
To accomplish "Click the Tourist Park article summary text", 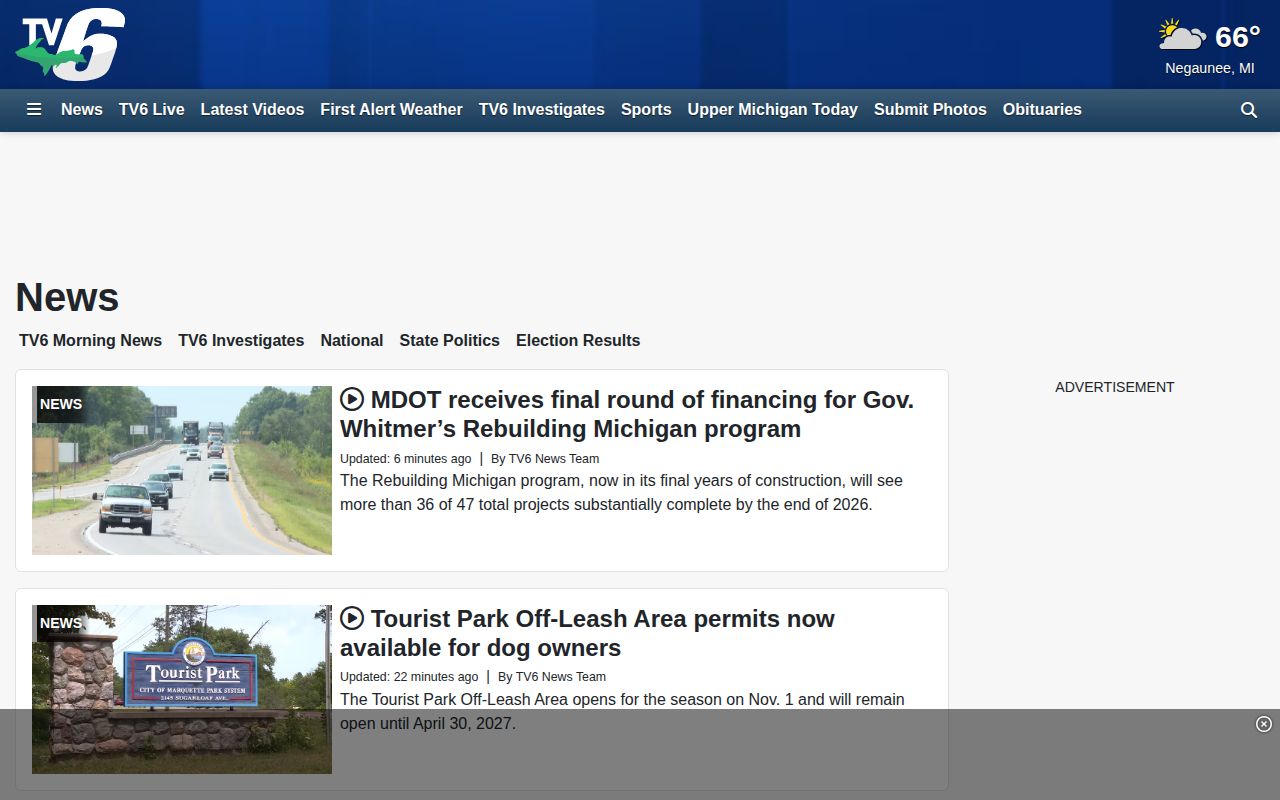I will pyautogui.click(x=622, y=711).
